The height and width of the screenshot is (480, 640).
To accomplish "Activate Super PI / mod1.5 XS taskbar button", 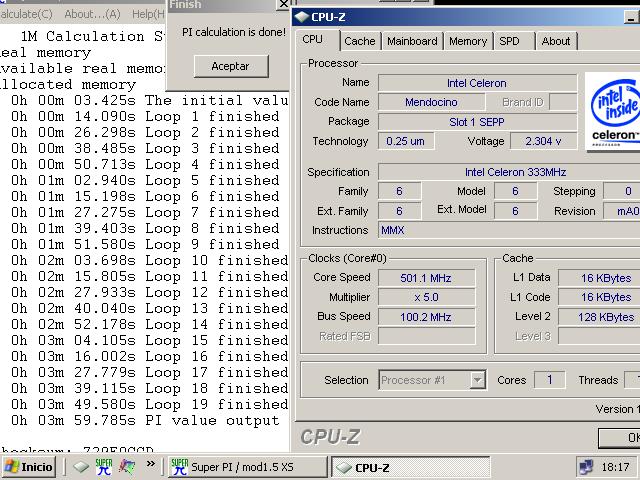I will [x=248, y=467].
